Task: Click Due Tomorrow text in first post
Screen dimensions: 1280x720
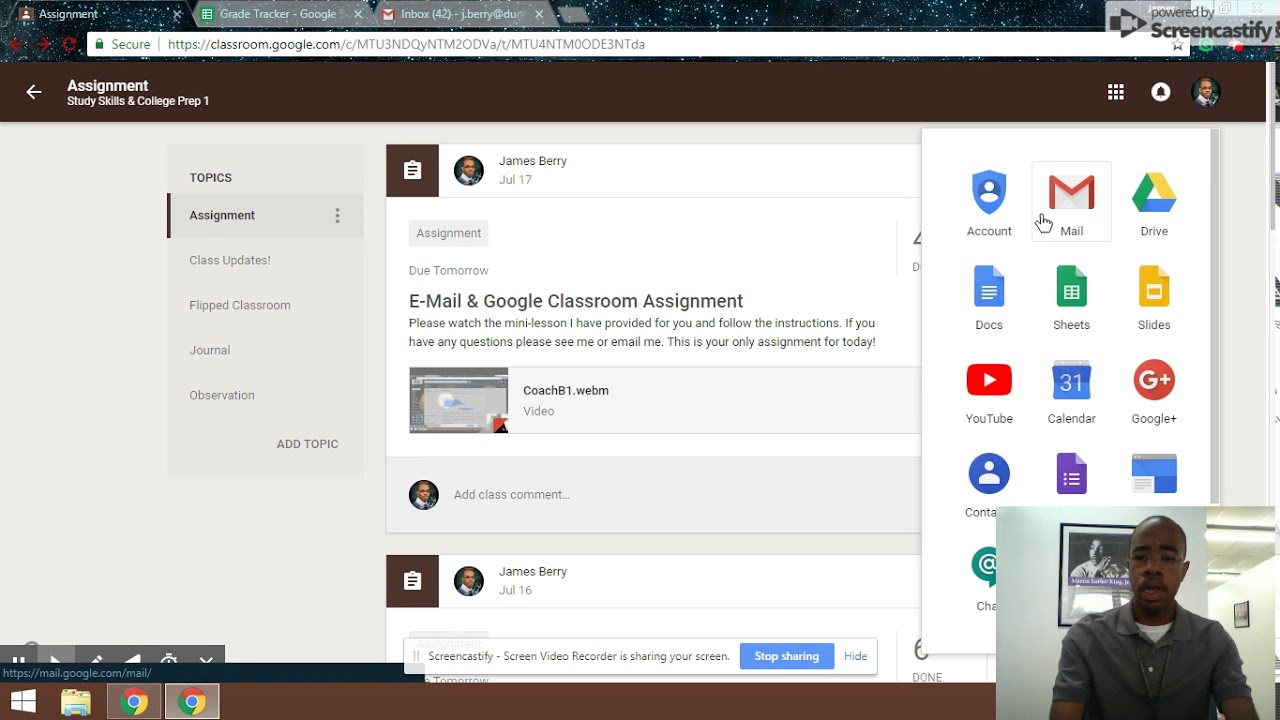Action: click(448, 271)
